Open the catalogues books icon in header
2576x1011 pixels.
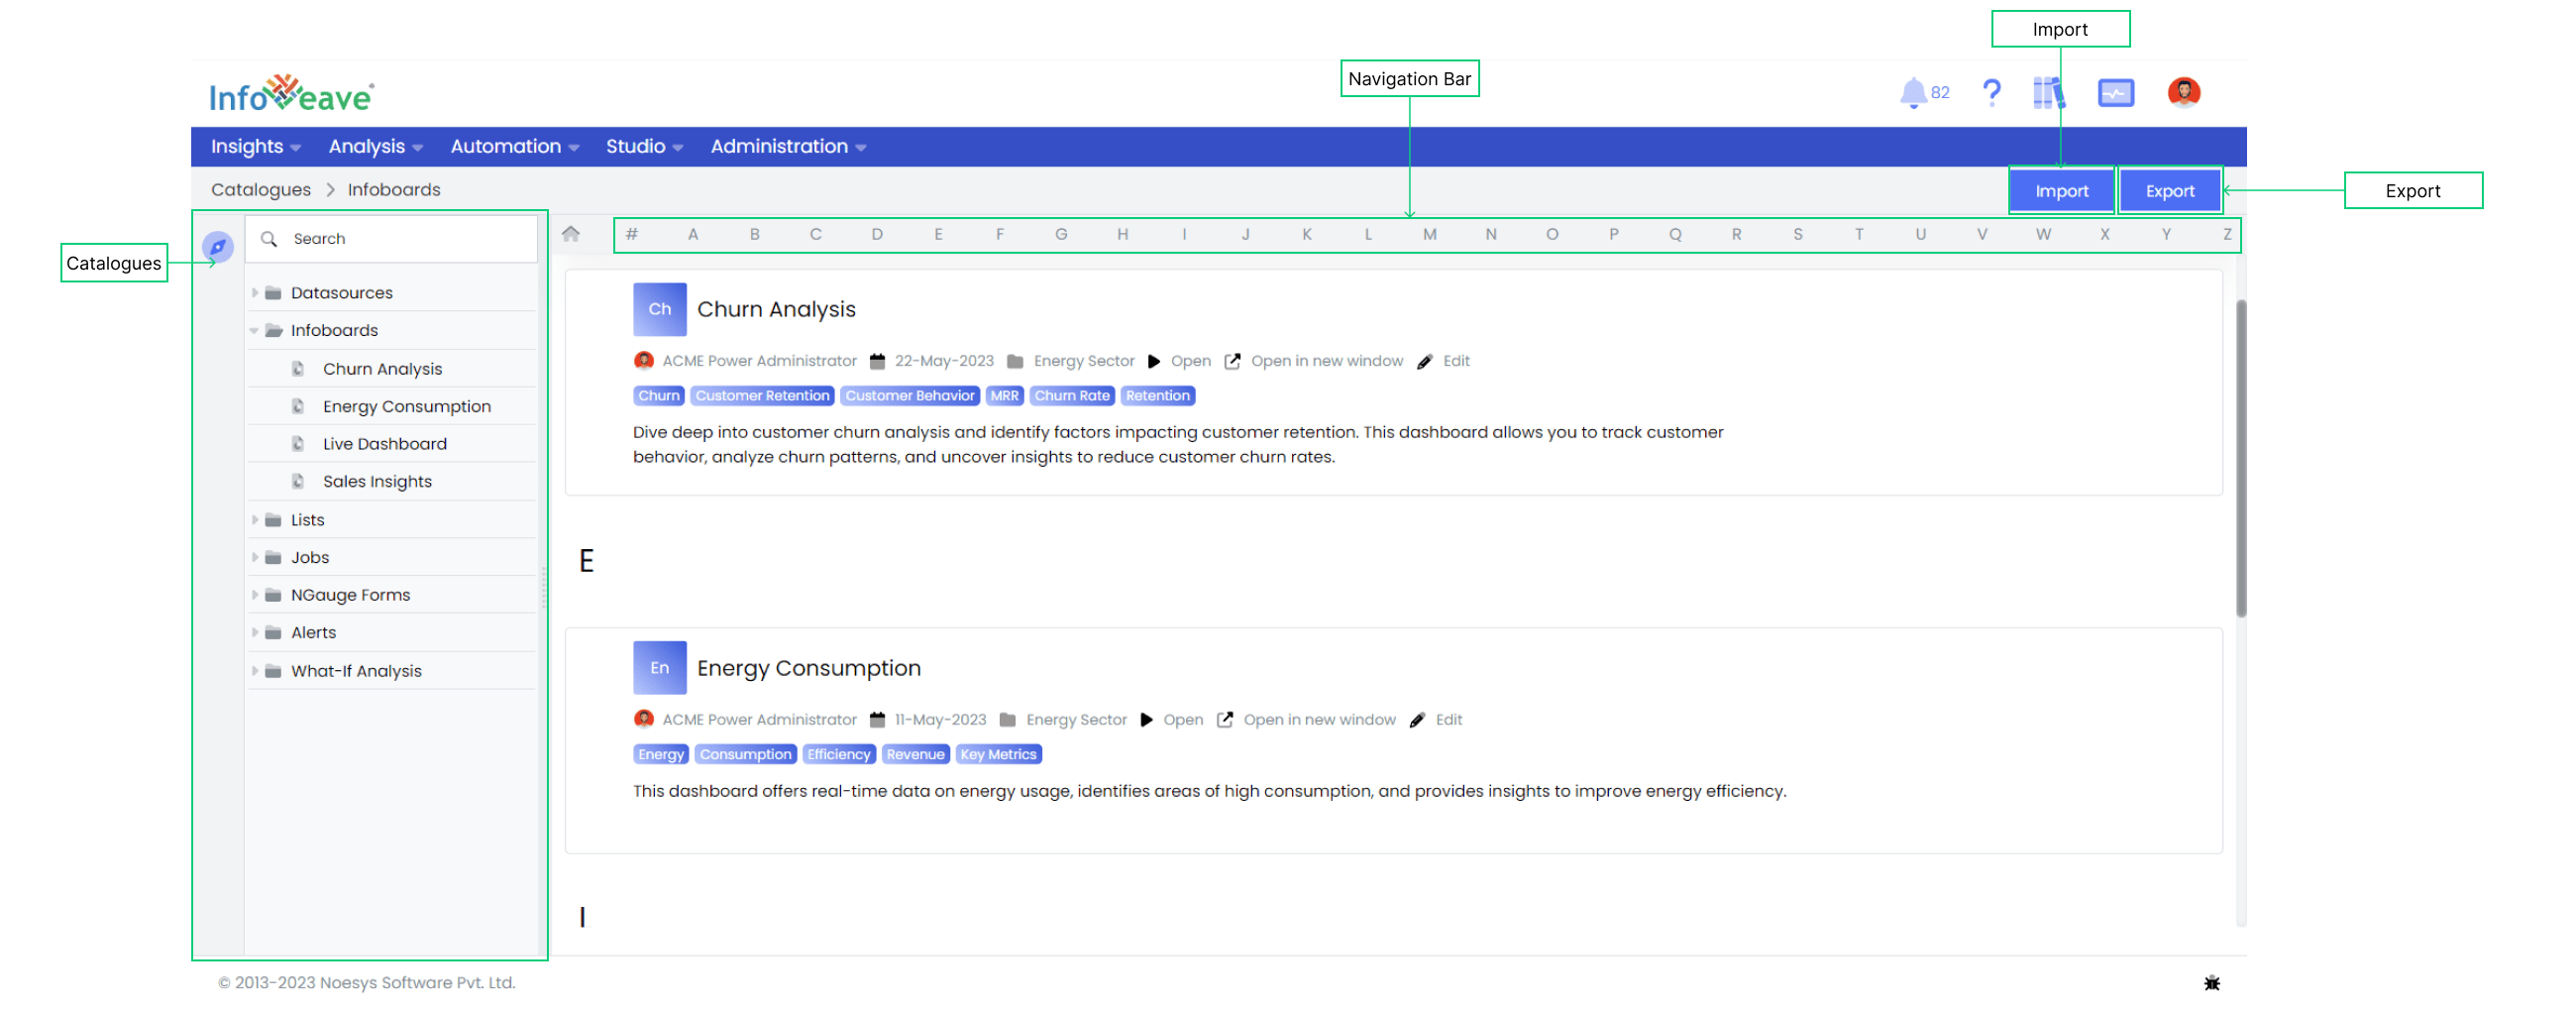click(2048, 93)
